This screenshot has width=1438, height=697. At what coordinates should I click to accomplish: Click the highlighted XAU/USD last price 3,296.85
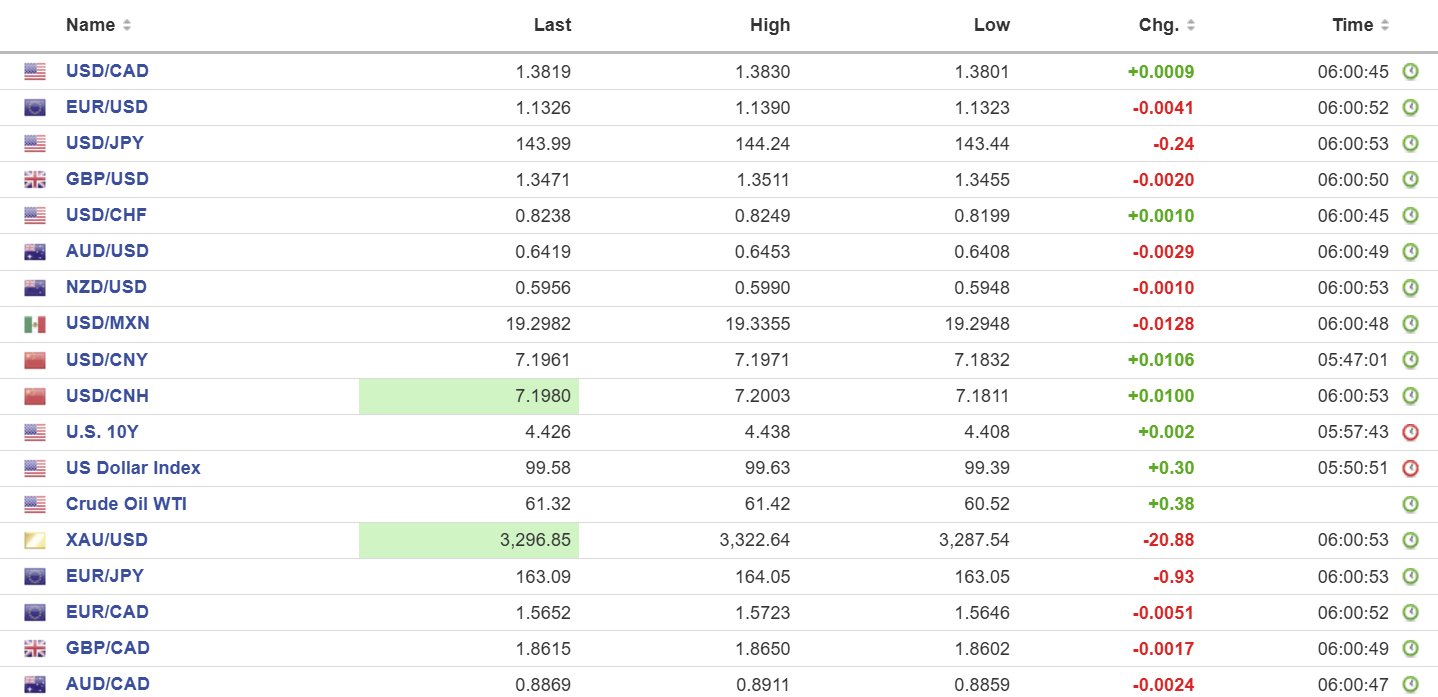[469, 540]
